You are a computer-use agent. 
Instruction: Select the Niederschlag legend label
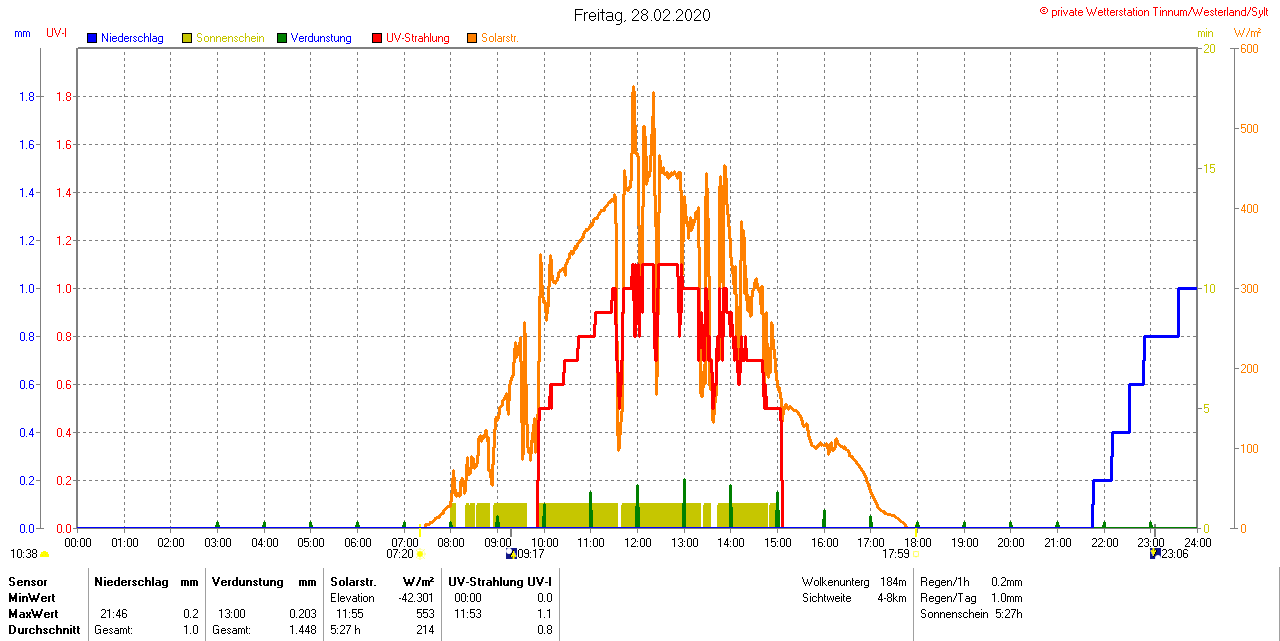[132, 38]
